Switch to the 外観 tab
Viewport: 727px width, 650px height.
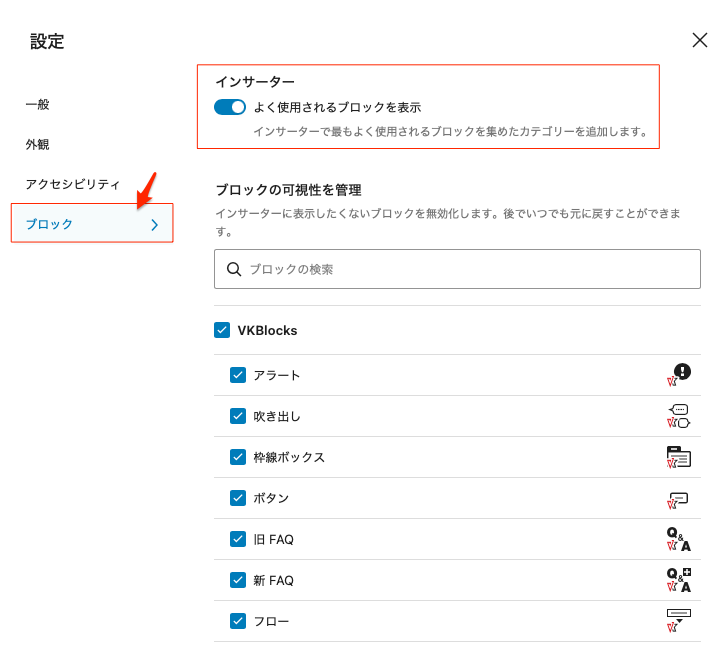(38, 144)
